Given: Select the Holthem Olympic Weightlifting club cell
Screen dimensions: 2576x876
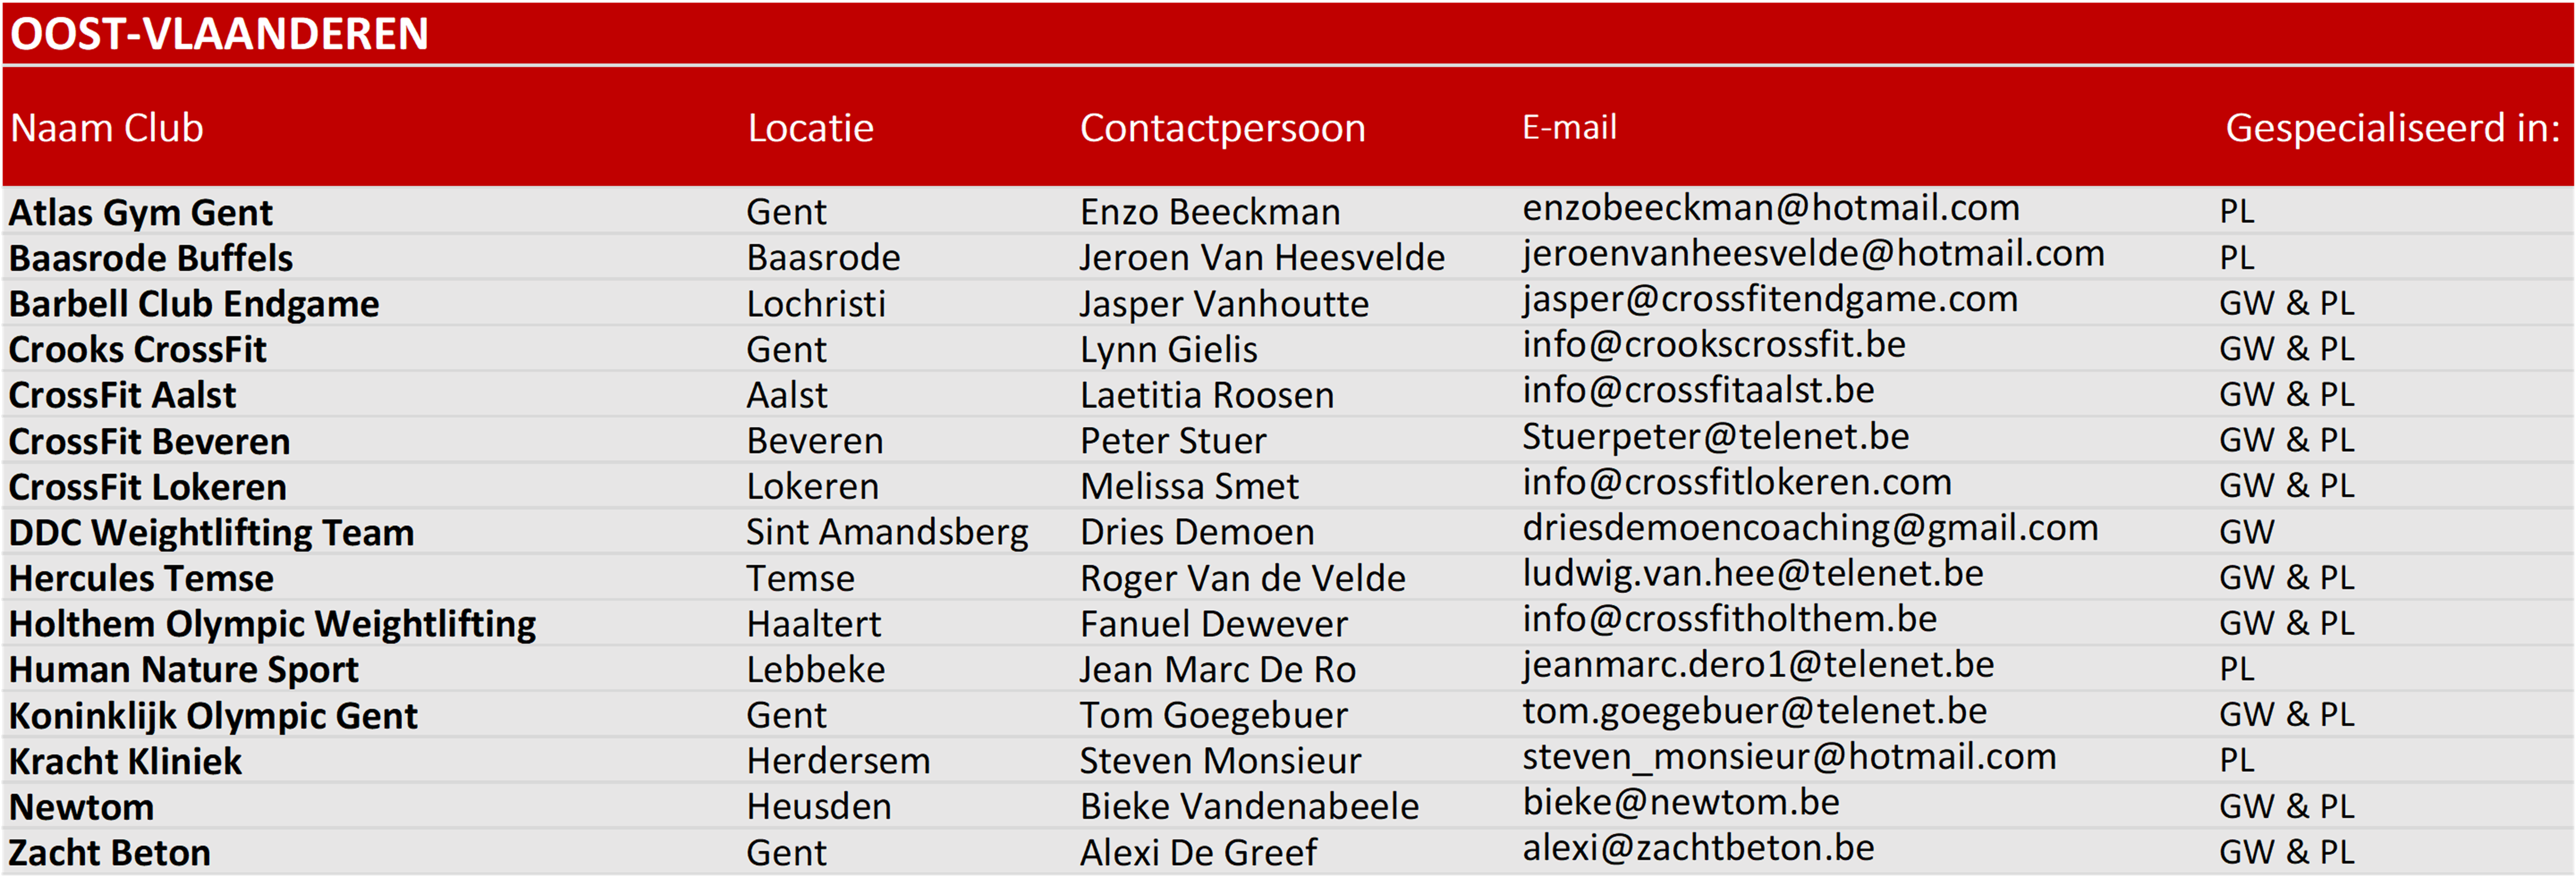Looking at the screenshot, I should click(273, 624).
